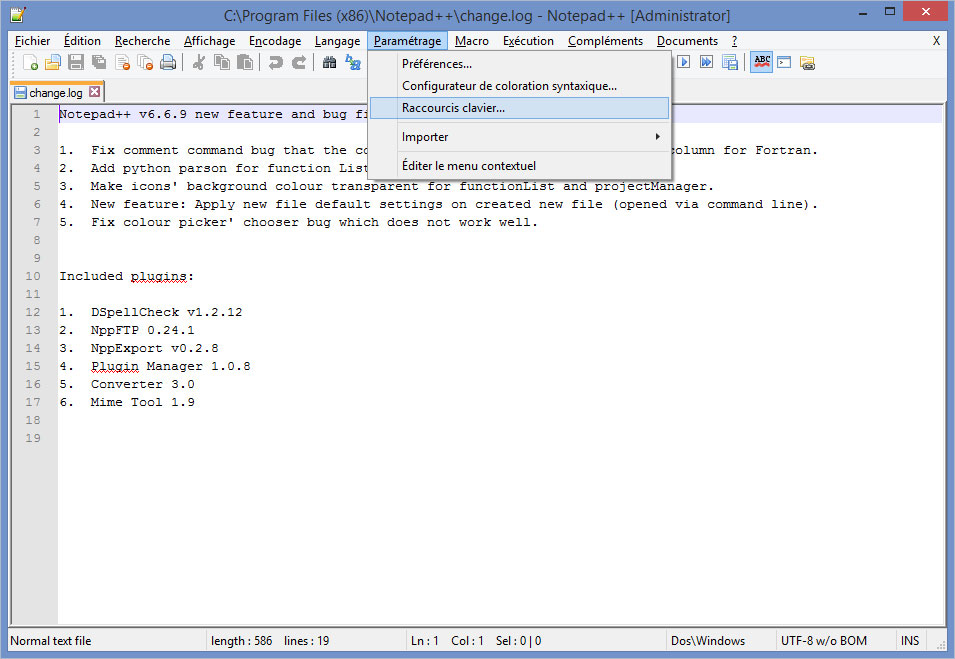The width and height of the screenshot is (955, 659).
Task: Create a new file with the New icon
Action: pyautogui.click(x=30, y=63)
